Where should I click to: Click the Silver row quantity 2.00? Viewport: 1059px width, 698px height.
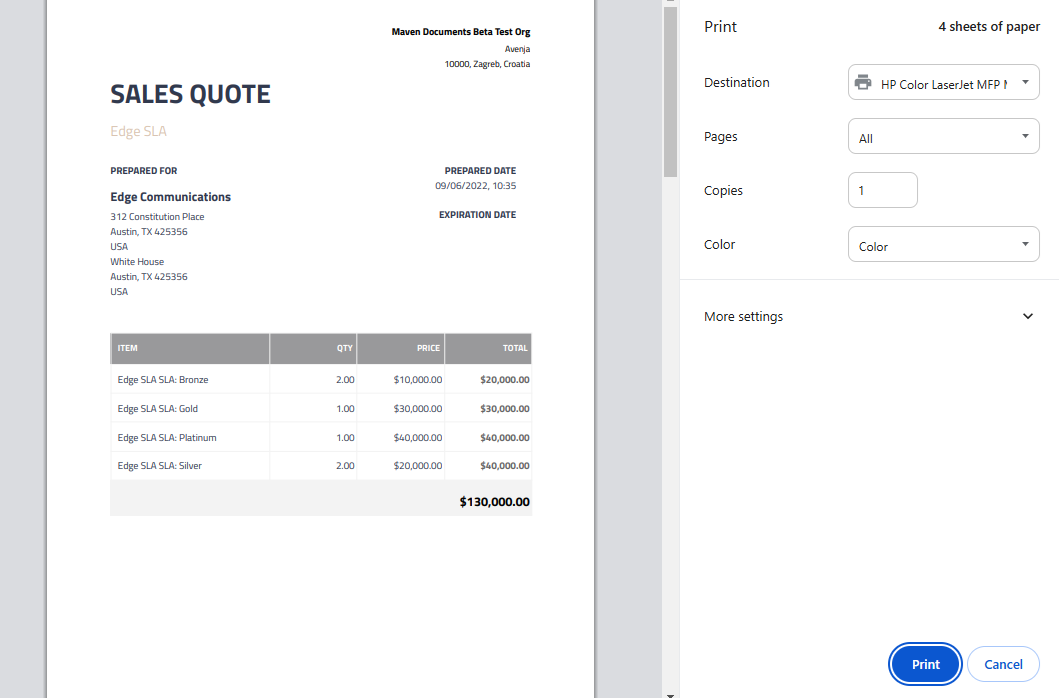click(x=345, y=466)
